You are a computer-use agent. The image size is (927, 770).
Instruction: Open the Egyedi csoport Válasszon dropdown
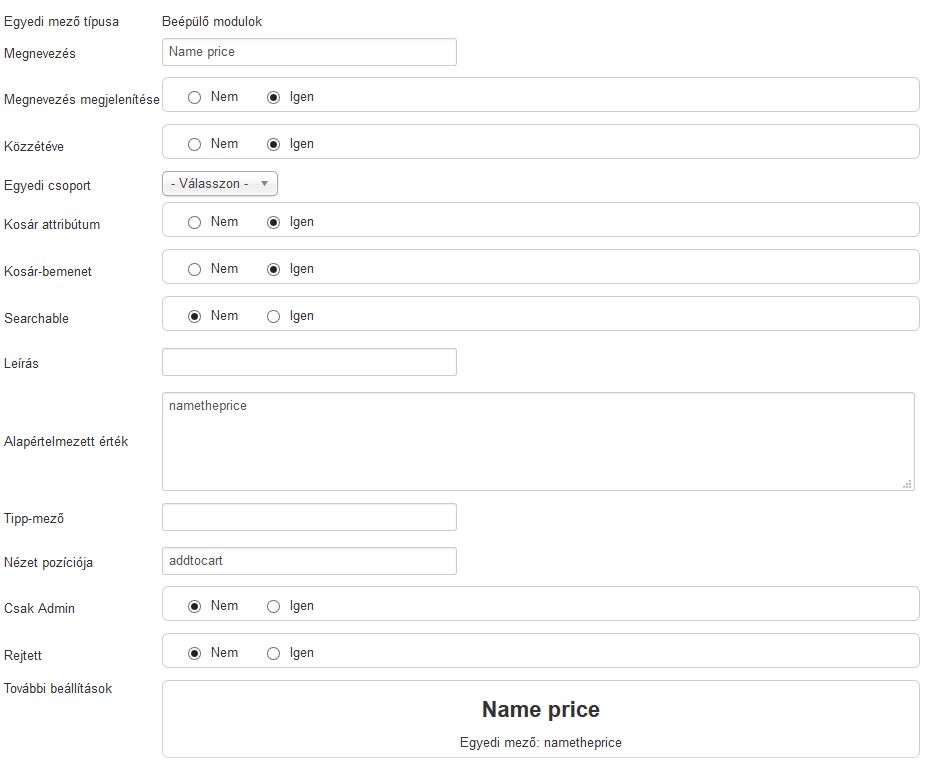219,184
